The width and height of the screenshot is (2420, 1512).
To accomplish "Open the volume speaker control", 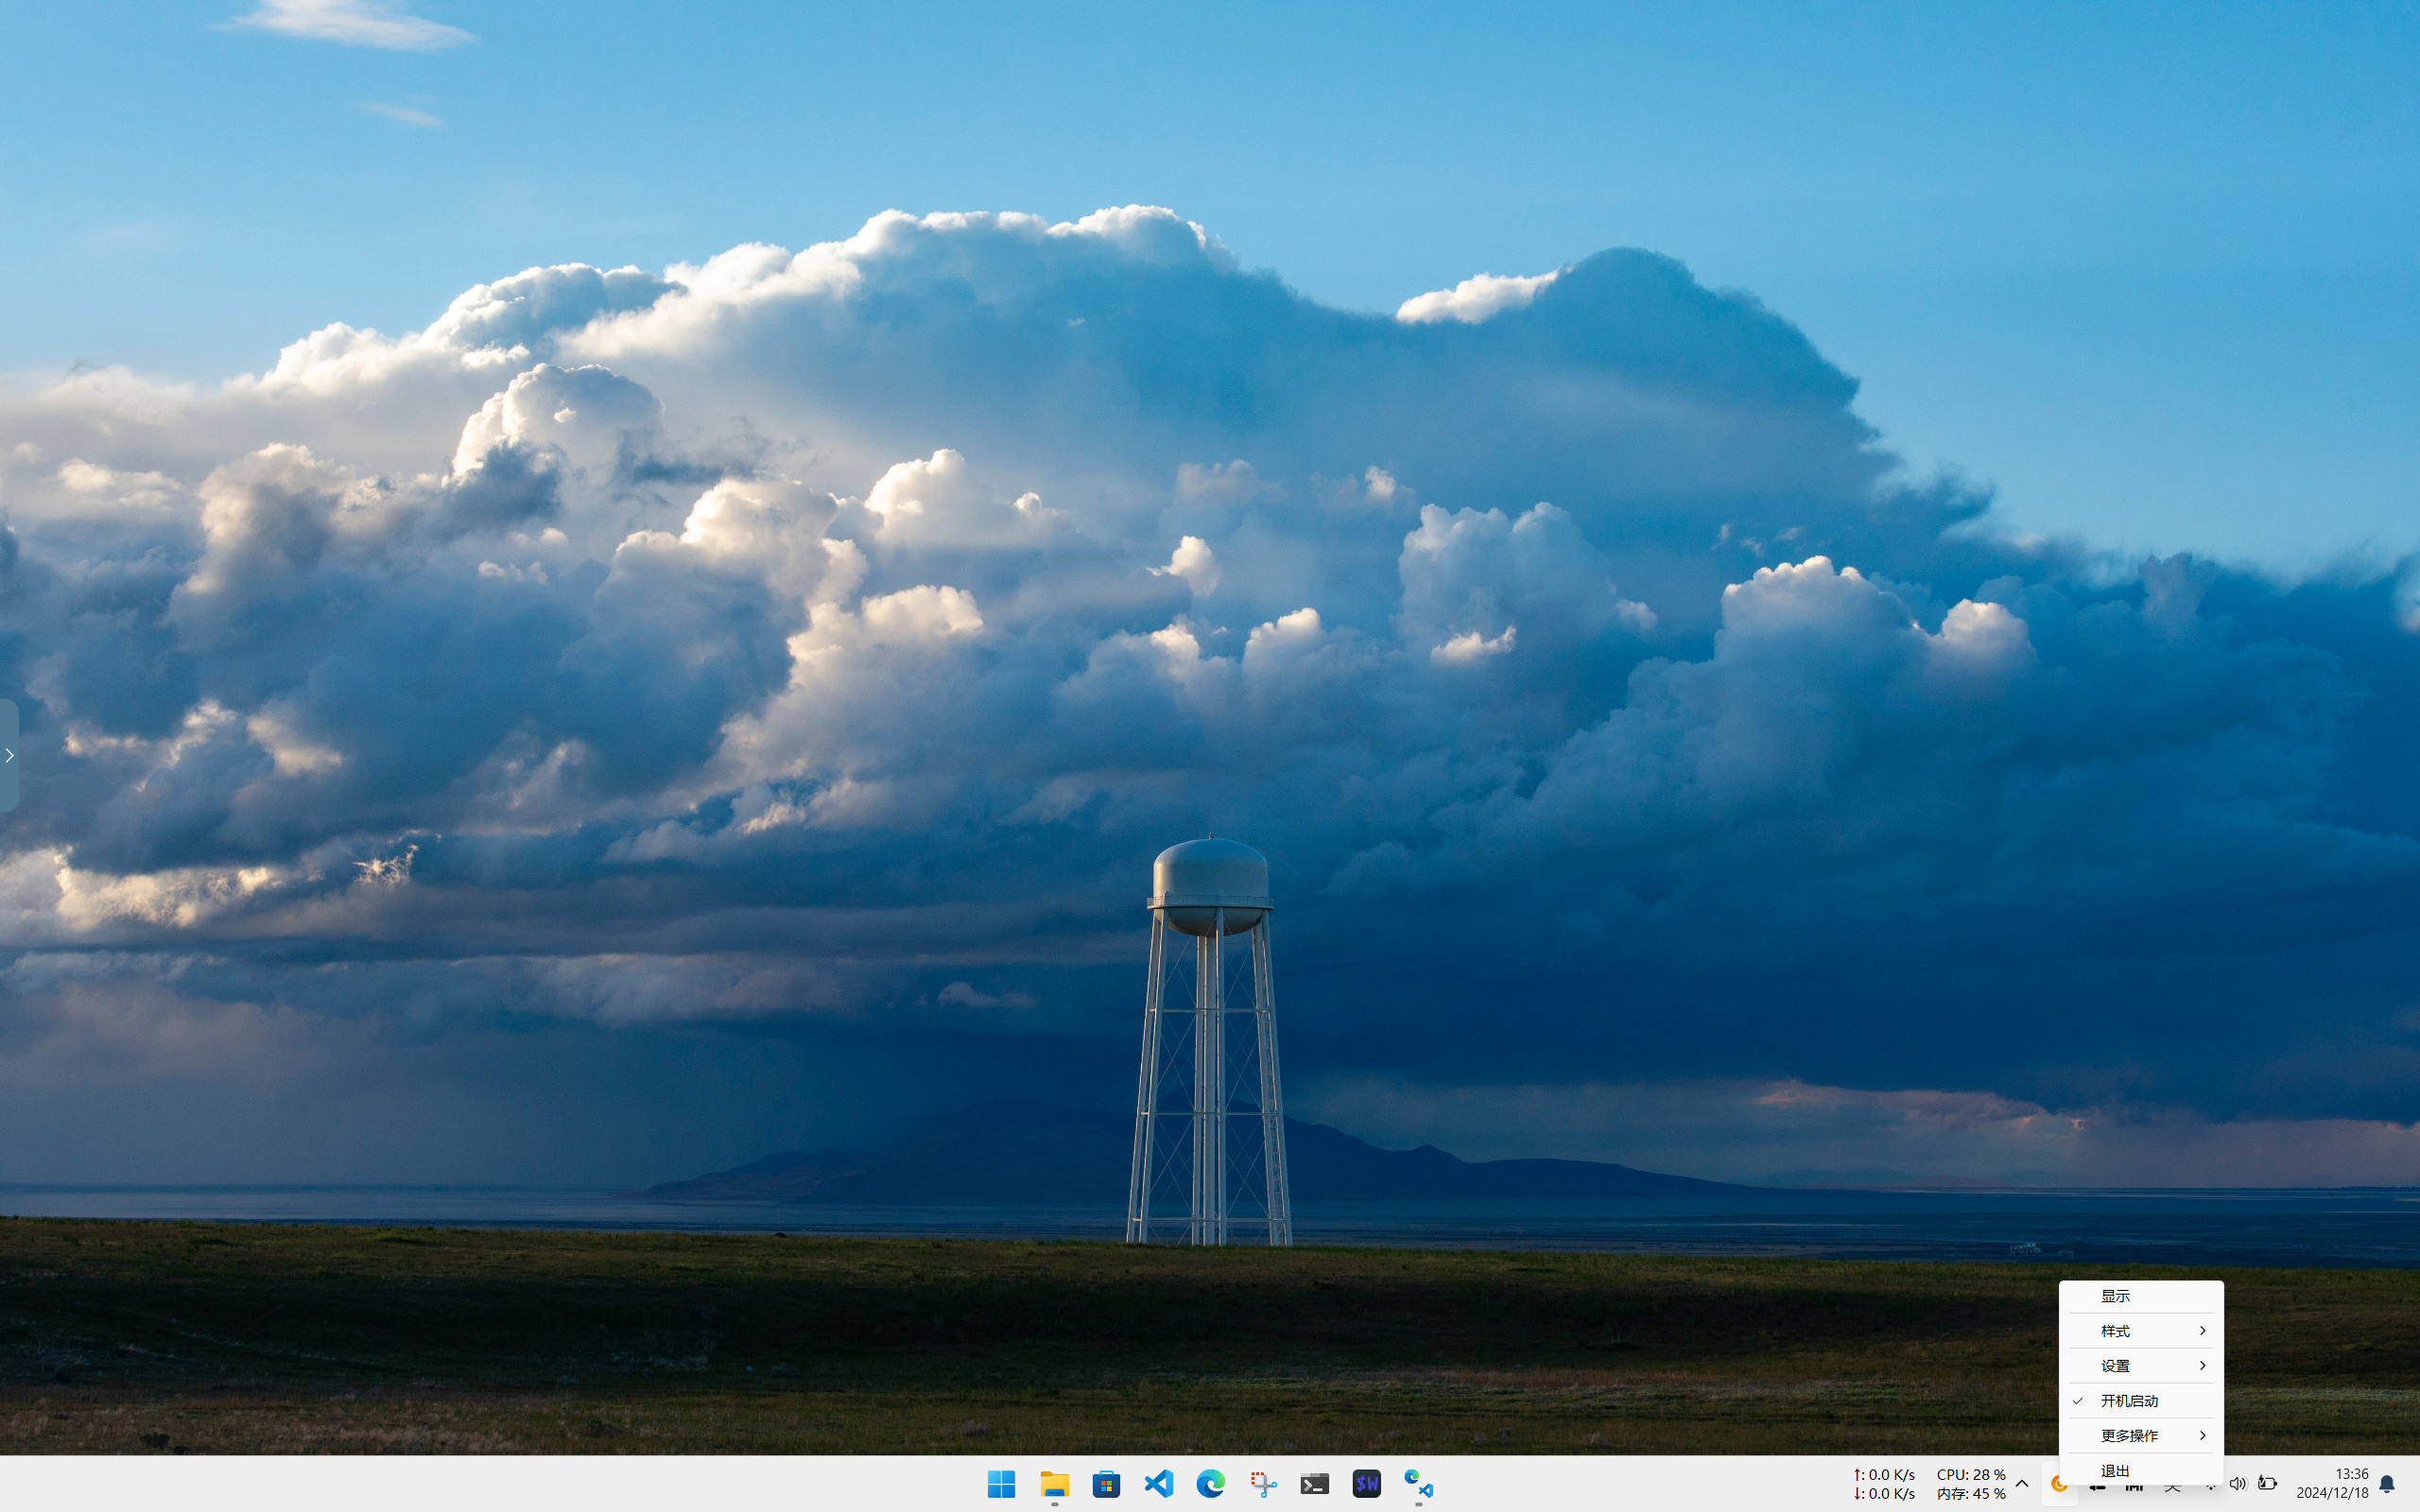I will (x=2237, y=1484).
